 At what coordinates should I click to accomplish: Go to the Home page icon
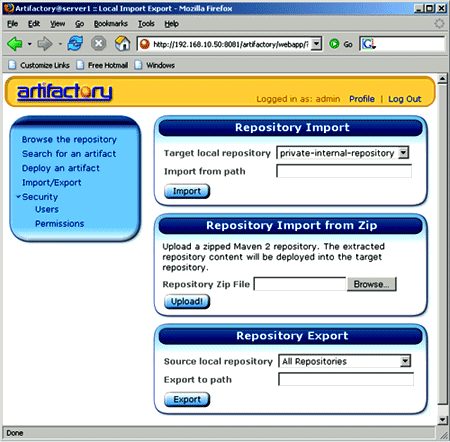click(122, 44)
